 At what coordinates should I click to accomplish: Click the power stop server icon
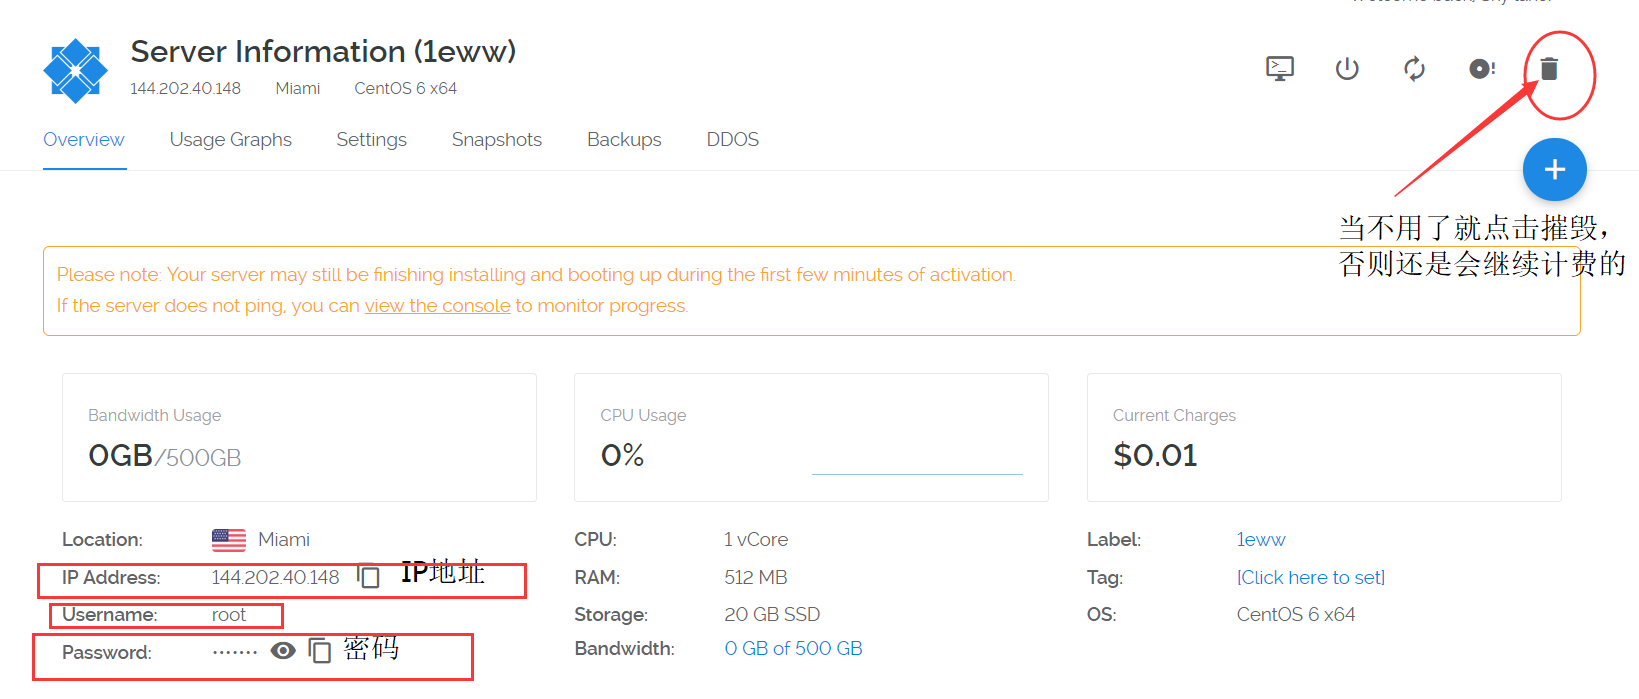tap(1347, 68)
